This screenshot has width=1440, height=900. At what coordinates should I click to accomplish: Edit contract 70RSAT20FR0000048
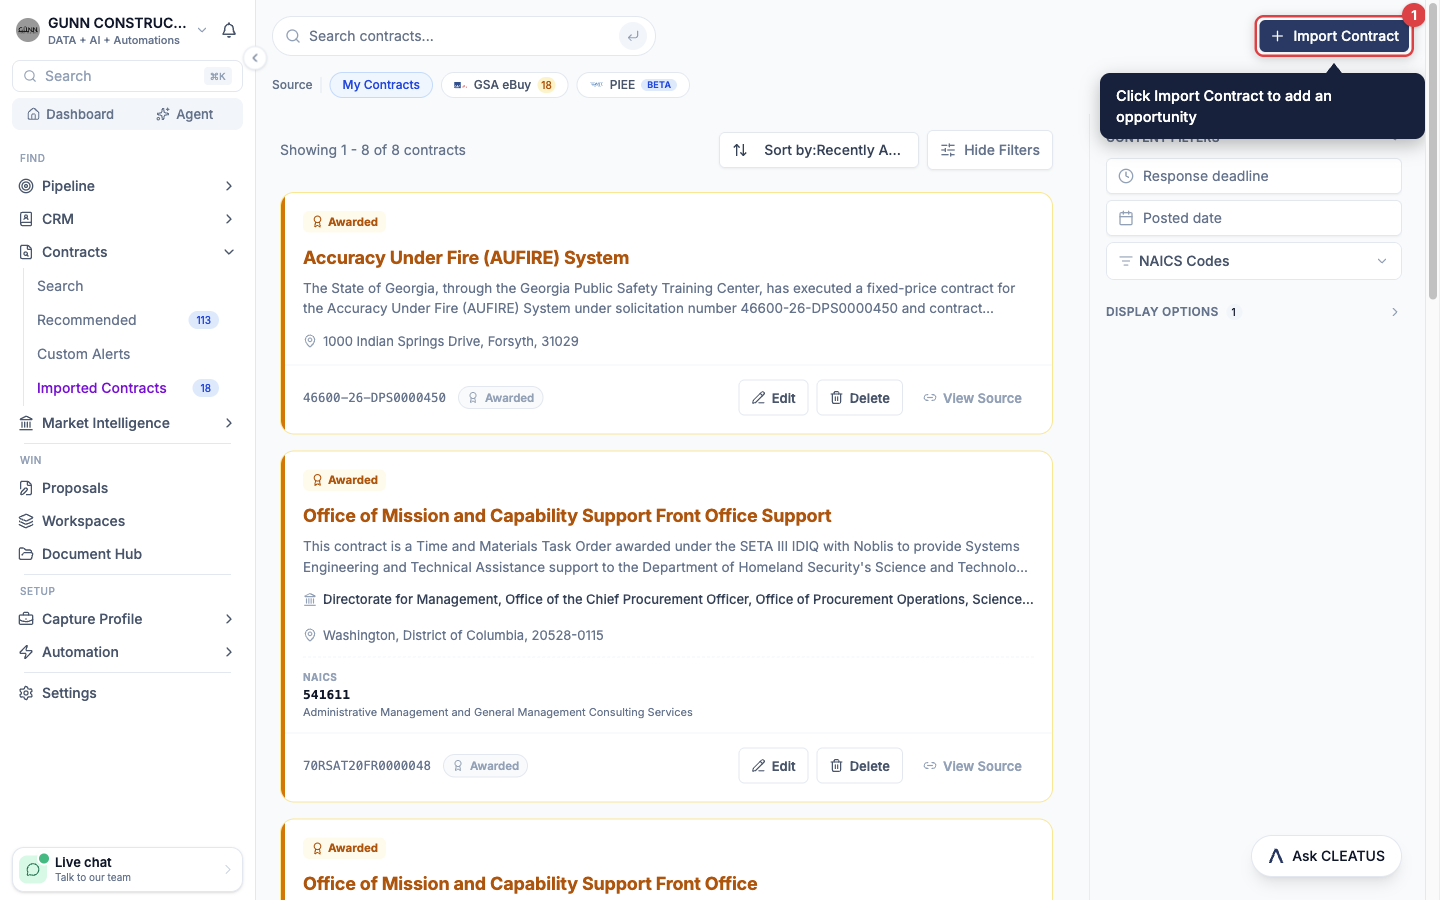coord(773,766)
